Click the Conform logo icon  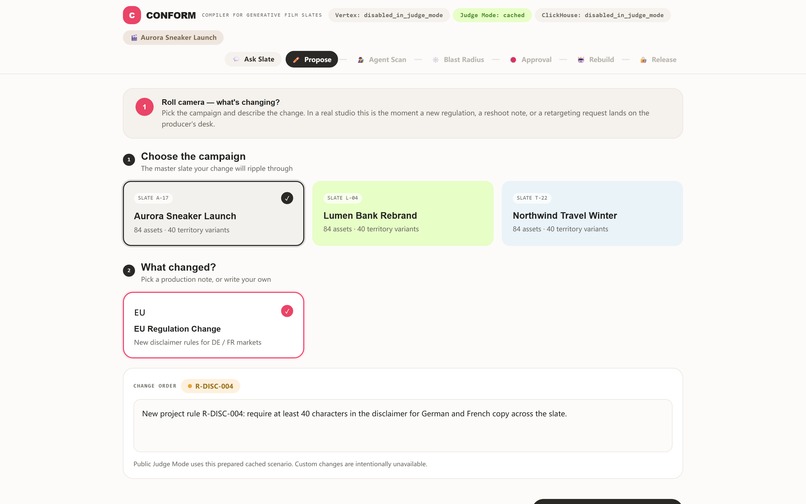132,15
